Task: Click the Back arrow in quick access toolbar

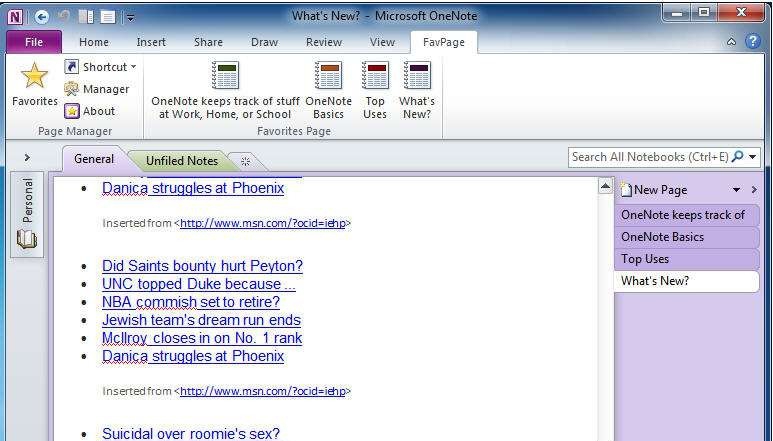Action: click(41, 17)
